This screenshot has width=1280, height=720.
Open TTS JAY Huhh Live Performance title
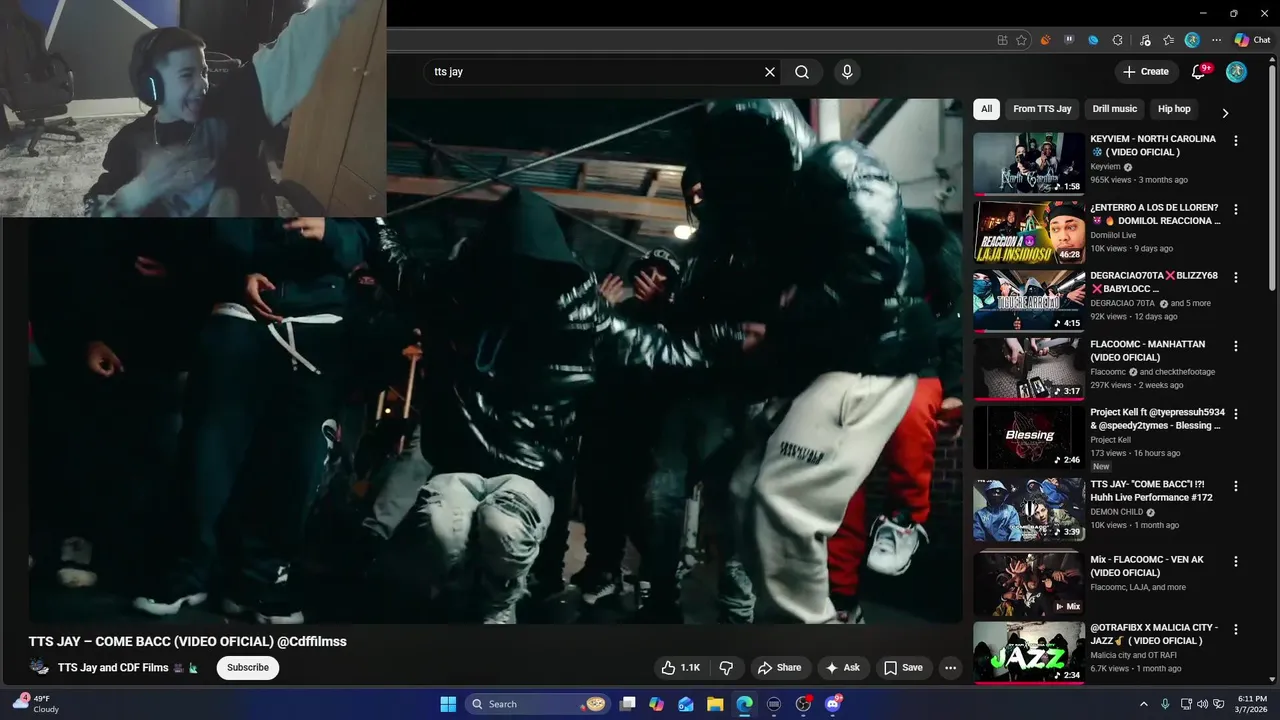coord(1151,491)
